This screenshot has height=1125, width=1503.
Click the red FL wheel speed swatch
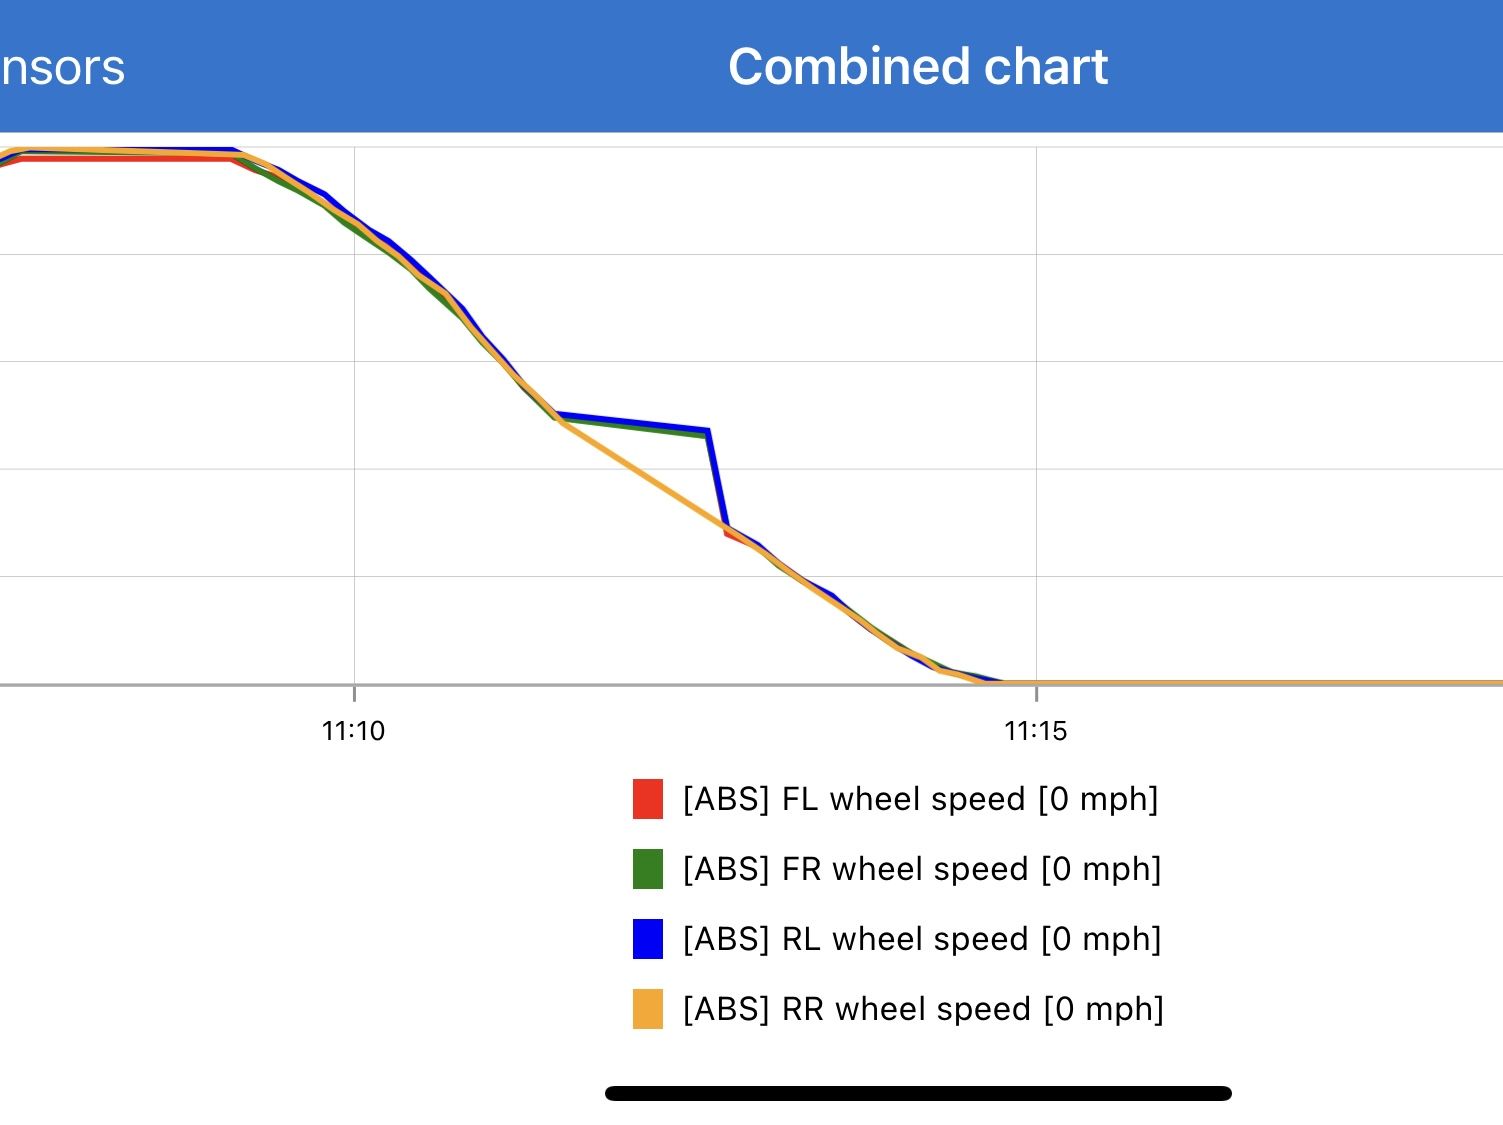coord(648,799)
